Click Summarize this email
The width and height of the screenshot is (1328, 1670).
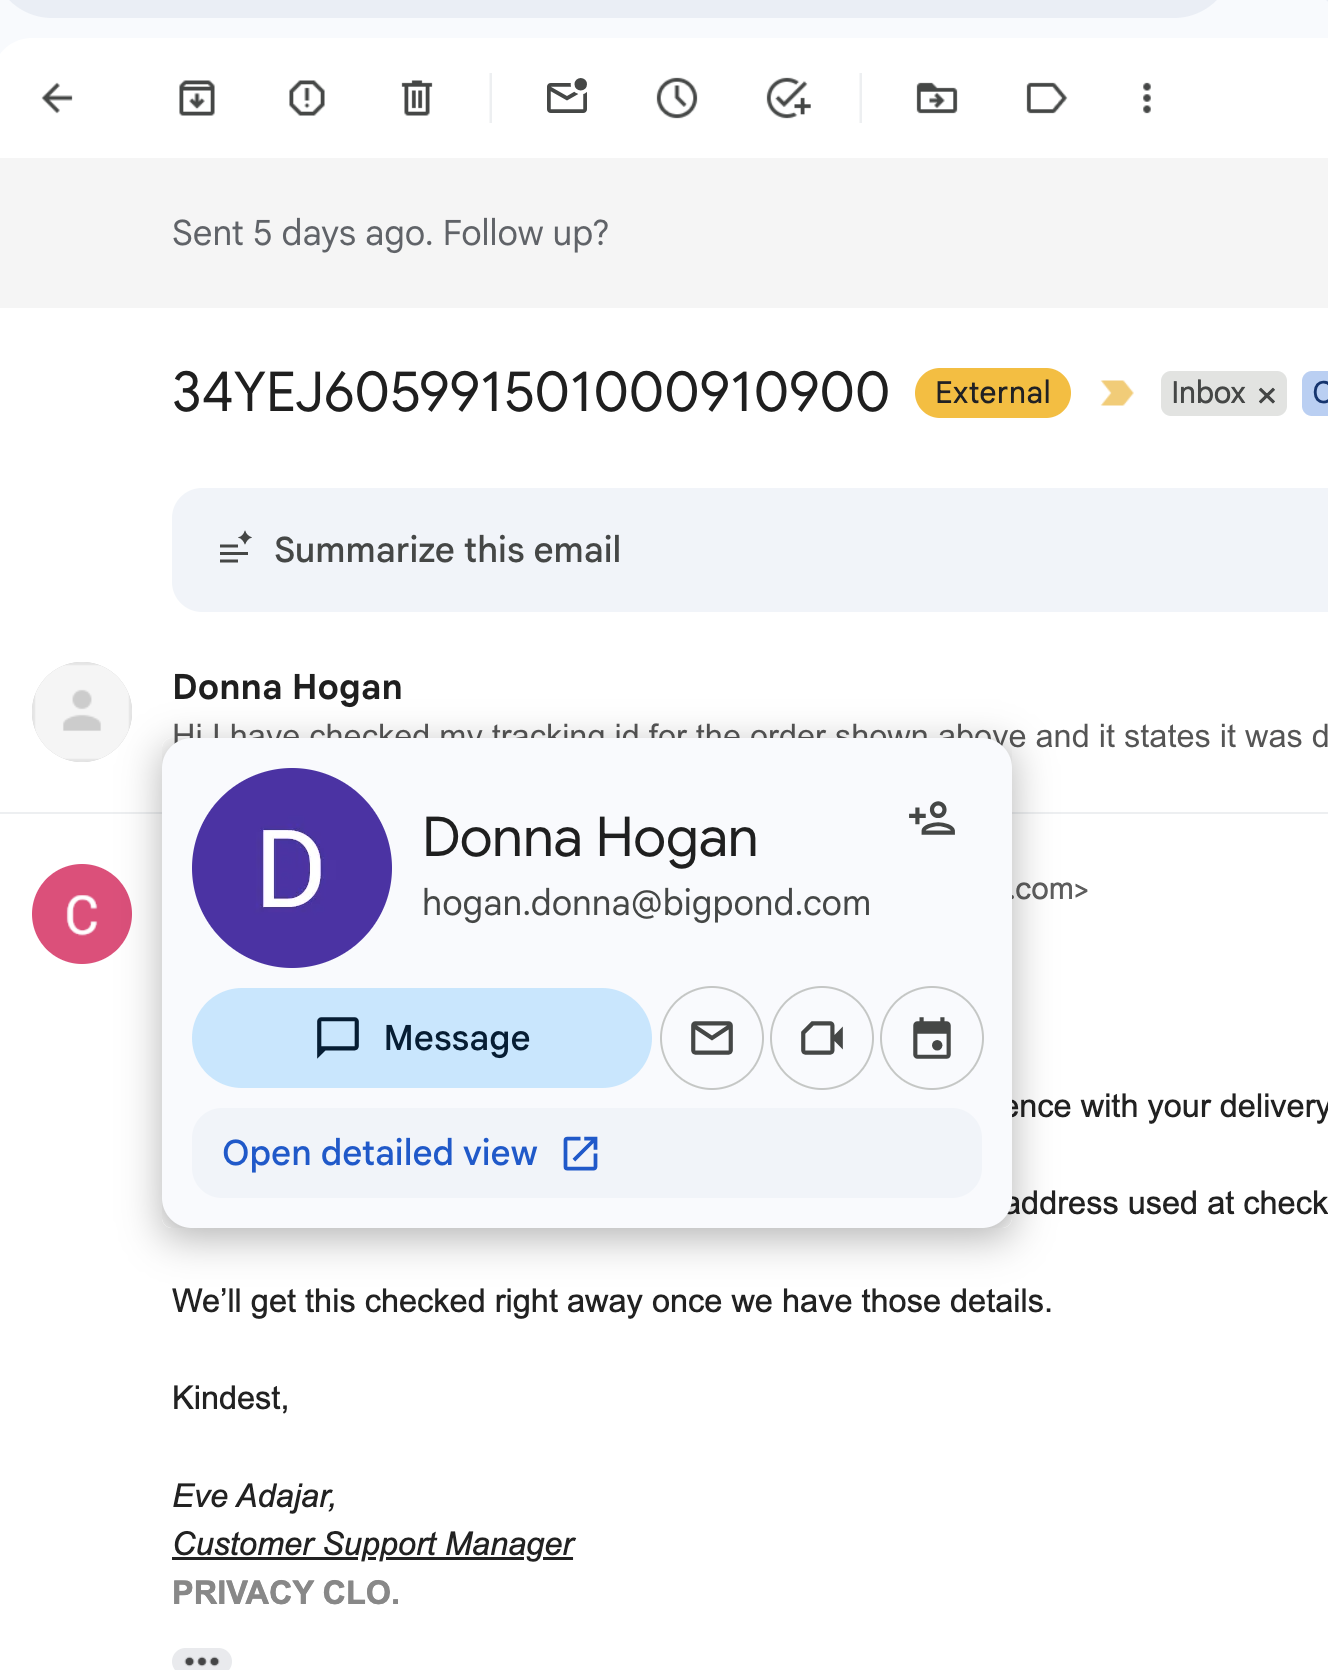point(448,550)
